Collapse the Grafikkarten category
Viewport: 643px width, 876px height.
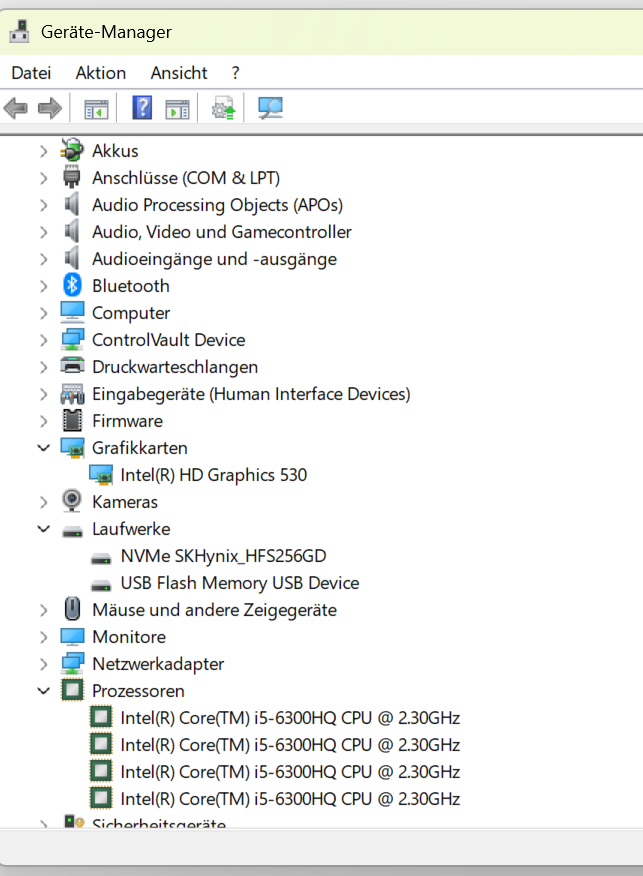[44, 448]
